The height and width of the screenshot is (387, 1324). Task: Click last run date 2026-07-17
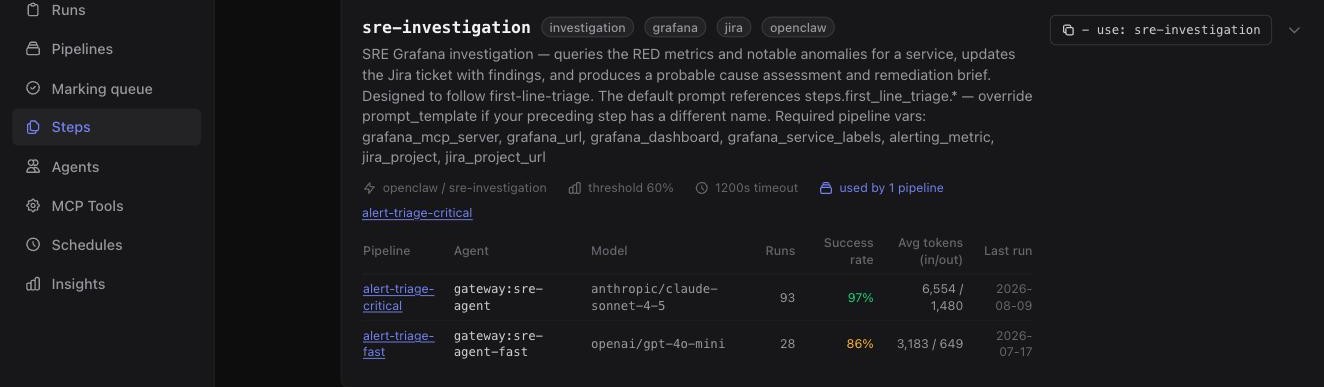pyautogui.click(x=1014, y=344)
